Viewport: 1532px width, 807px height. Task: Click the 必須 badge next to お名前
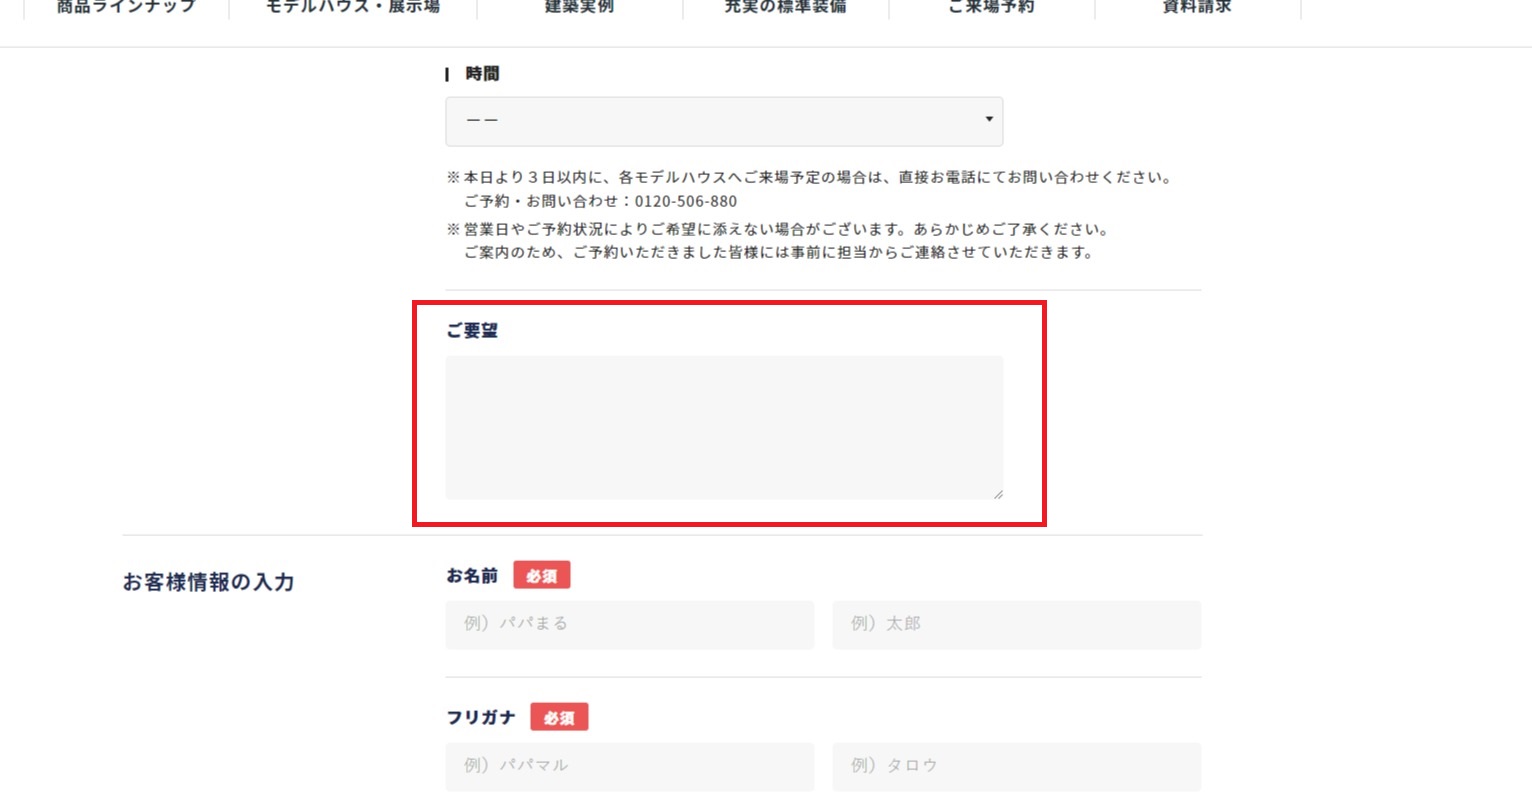click(x=541, y=576)
